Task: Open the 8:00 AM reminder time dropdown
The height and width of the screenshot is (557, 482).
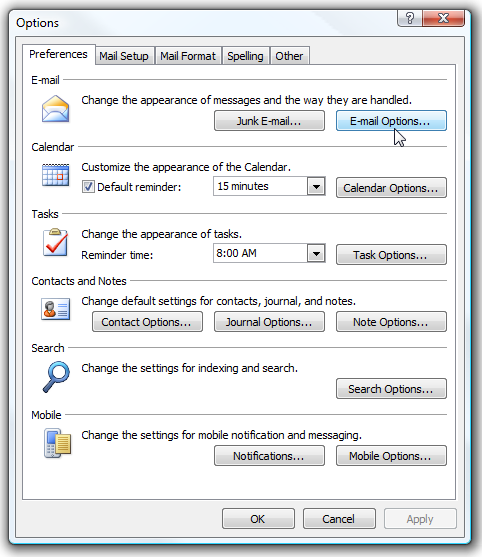Action: click(316, 253)
